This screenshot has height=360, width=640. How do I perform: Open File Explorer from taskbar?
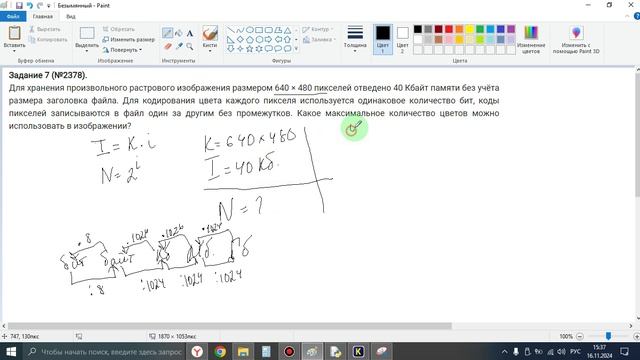pyautogui.click(x=243, y=351)
